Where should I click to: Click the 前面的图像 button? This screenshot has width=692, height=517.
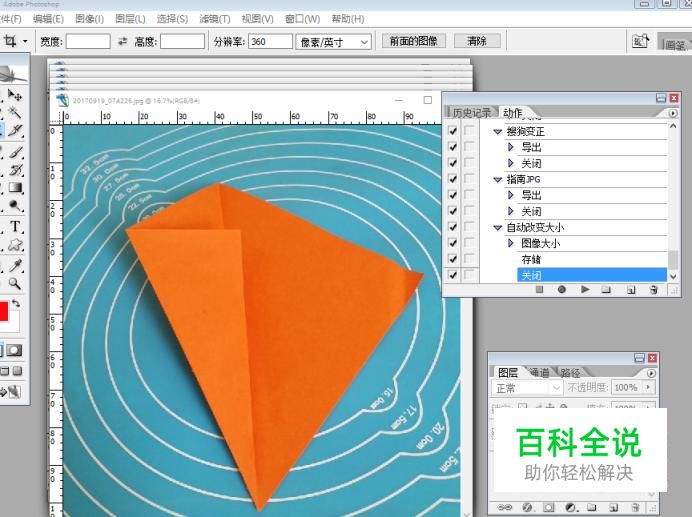tap(414, 41)
